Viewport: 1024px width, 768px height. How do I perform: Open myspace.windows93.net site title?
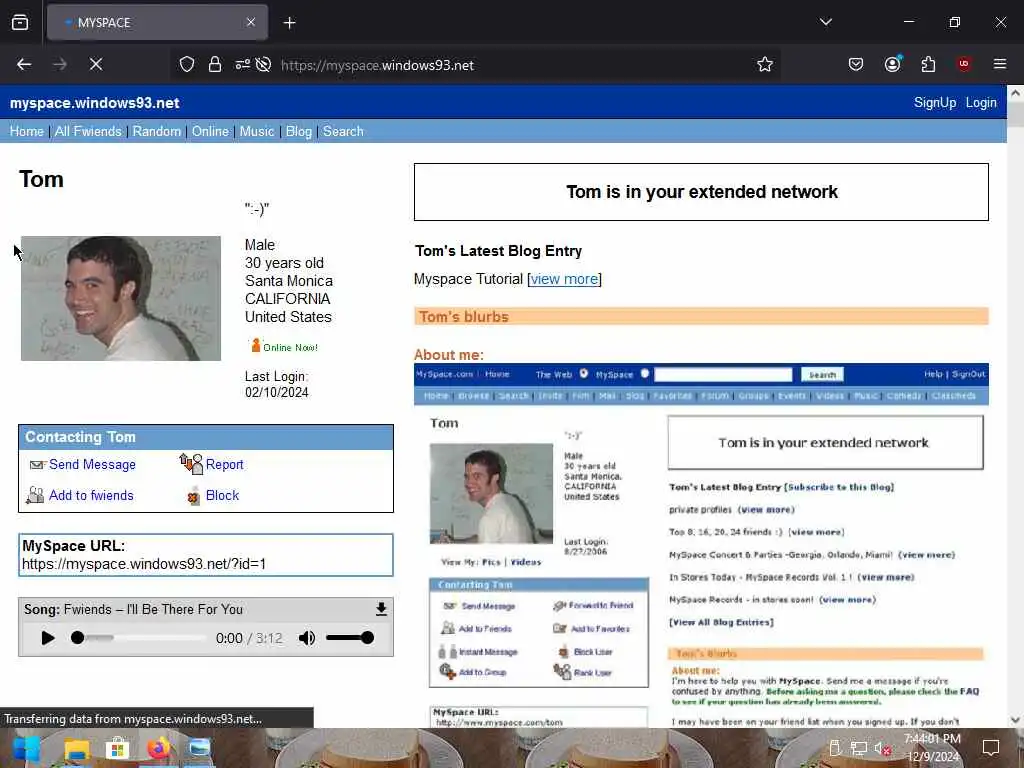pos(95,103)
